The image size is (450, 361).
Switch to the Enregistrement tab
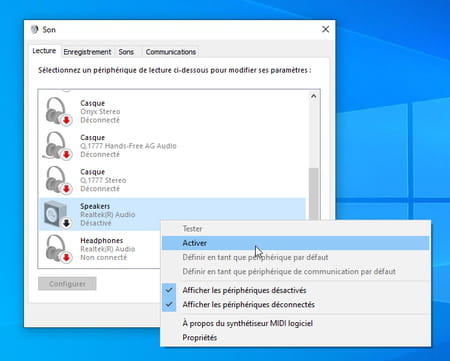(87, 52)
